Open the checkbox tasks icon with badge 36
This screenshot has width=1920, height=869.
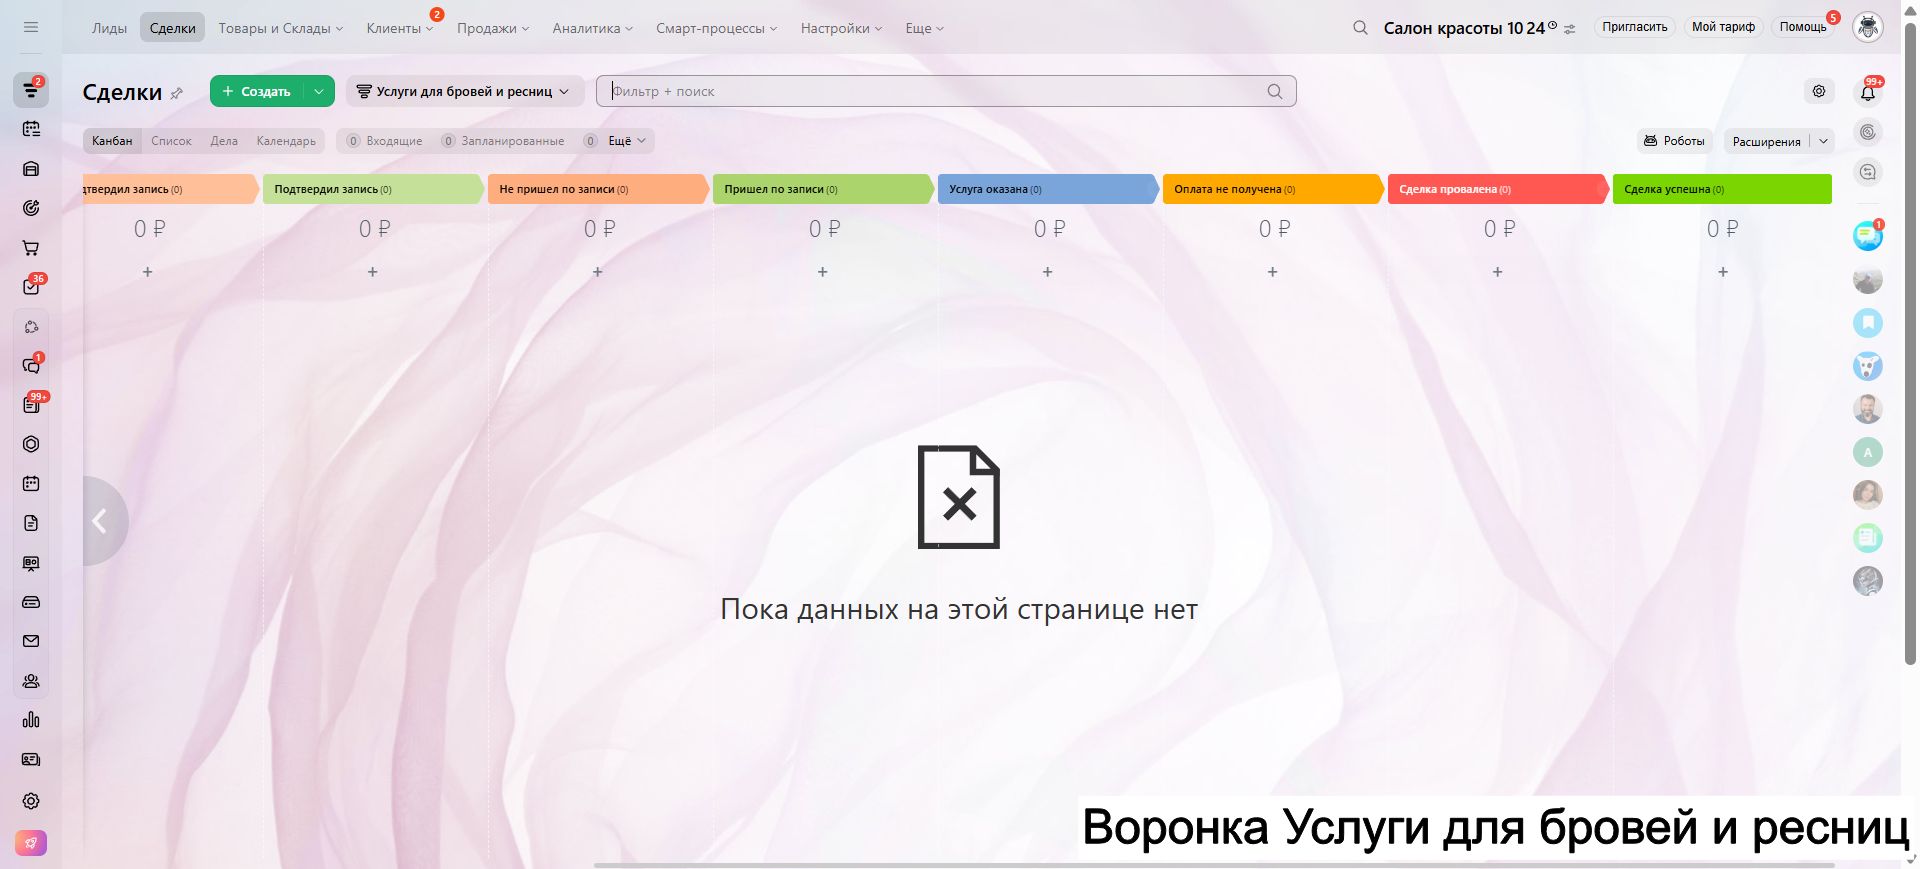pos(31,287)
